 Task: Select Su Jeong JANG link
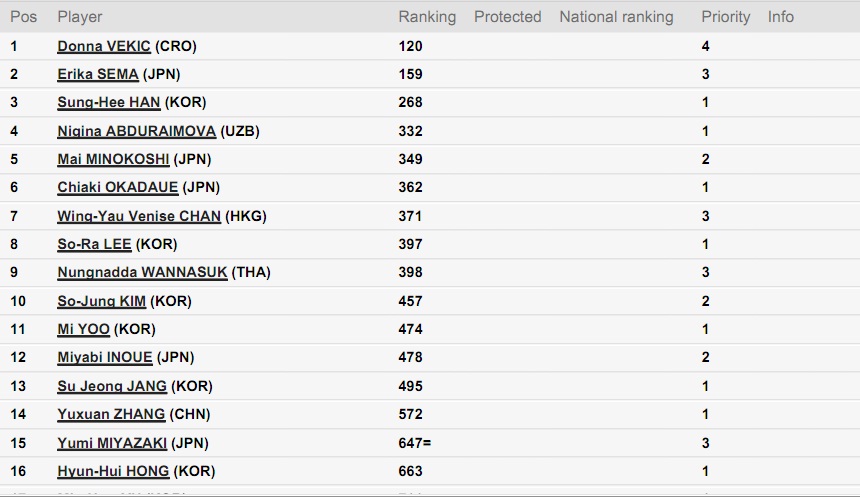112,386
